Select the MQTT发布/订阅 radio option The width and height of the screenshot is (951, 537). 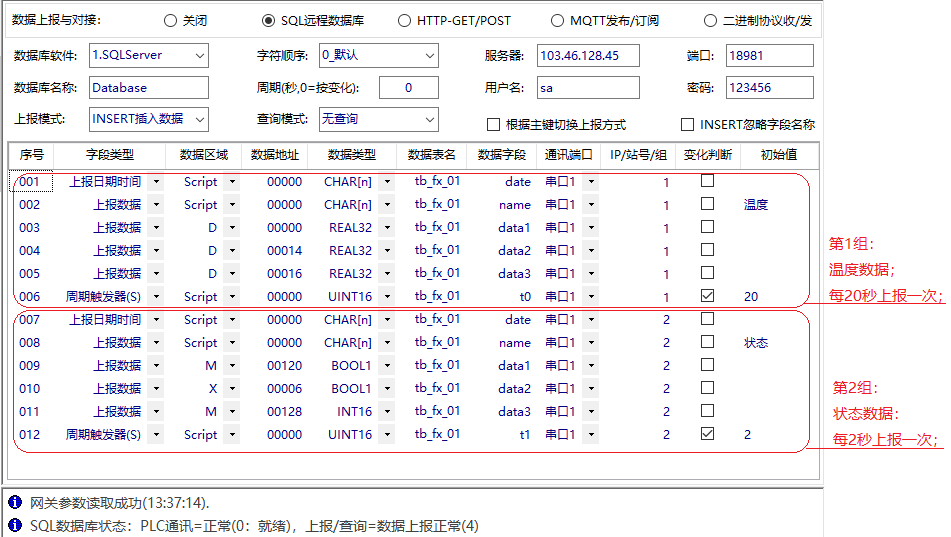[558, 20]
